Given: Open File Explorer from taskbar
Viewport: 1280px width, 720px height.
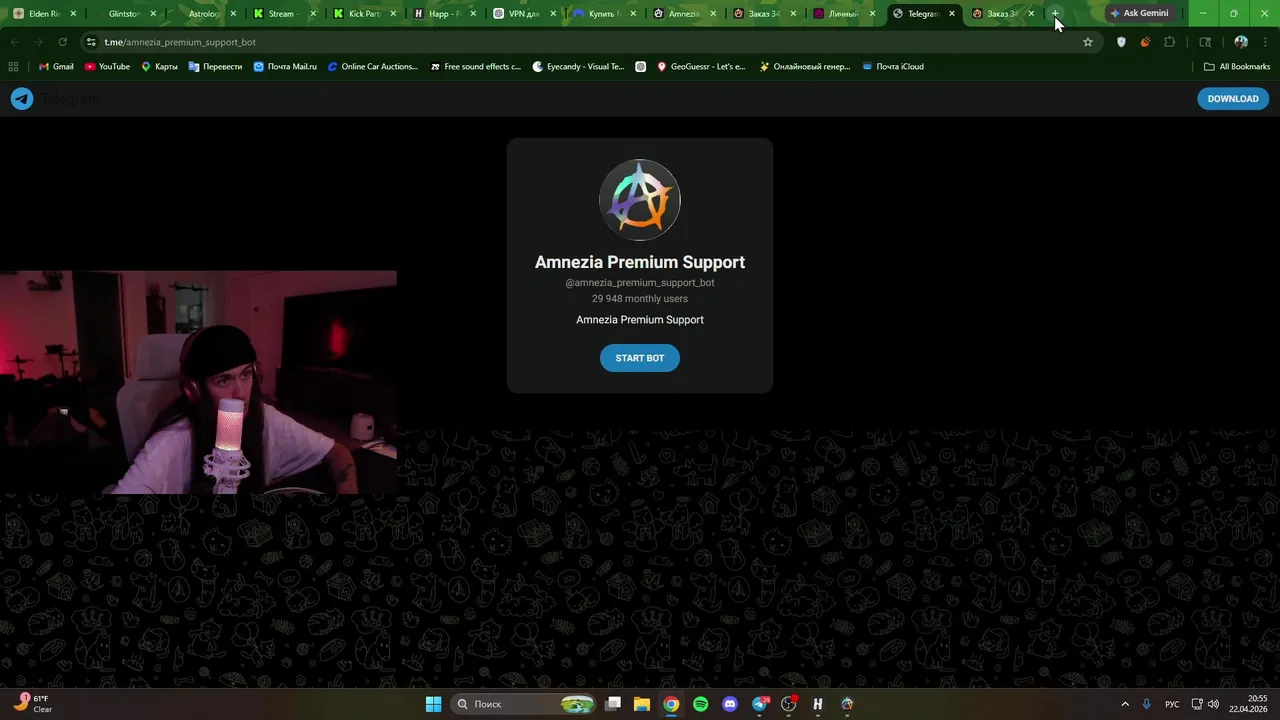Looking at the screenshot, I should pyautogui.click(x=642, y=704).
